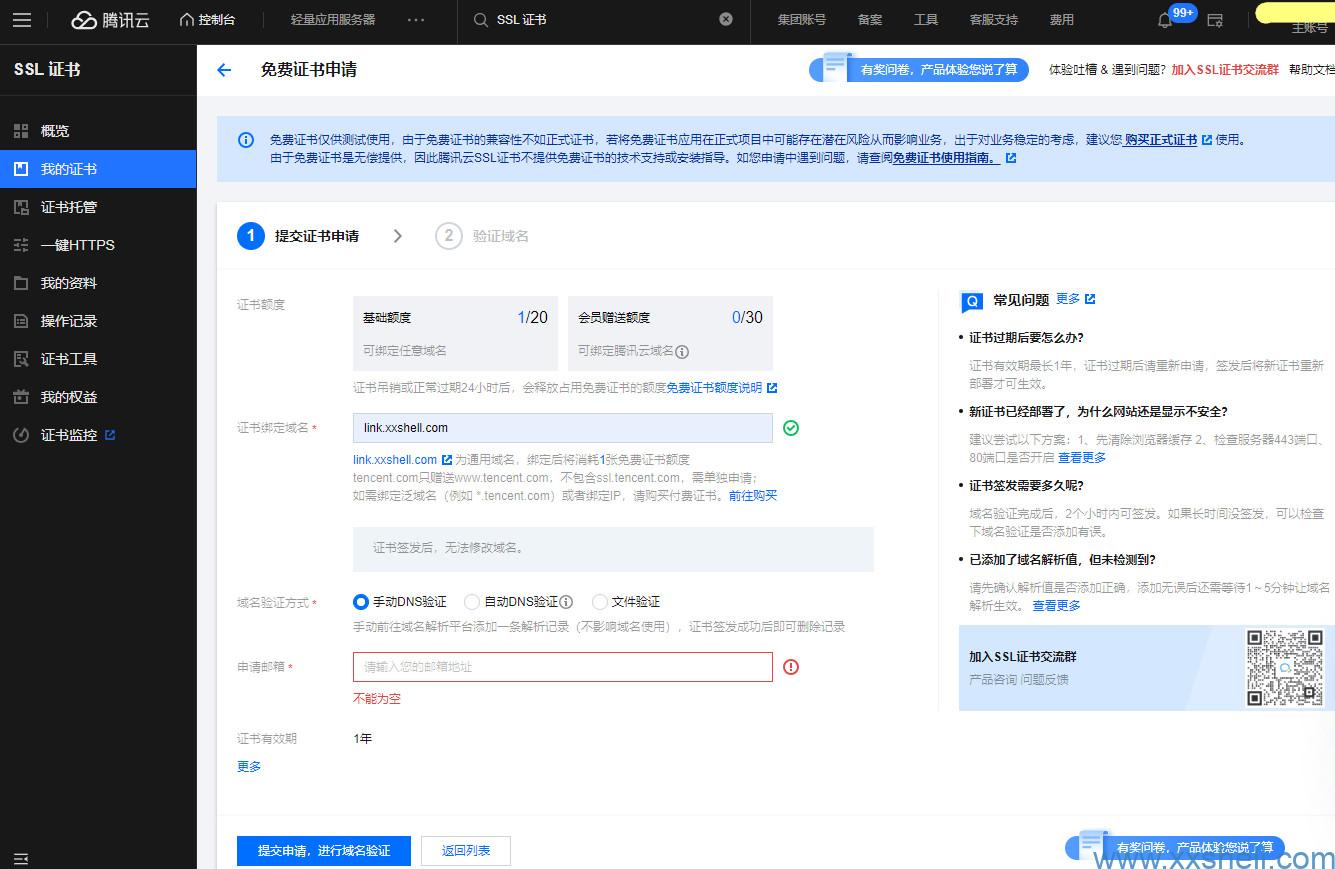Image resolution: width=1335 pixels, height=869 pixels.
Task: Click the search magnifier icon in top bar
Action: [x=481, y=20]
